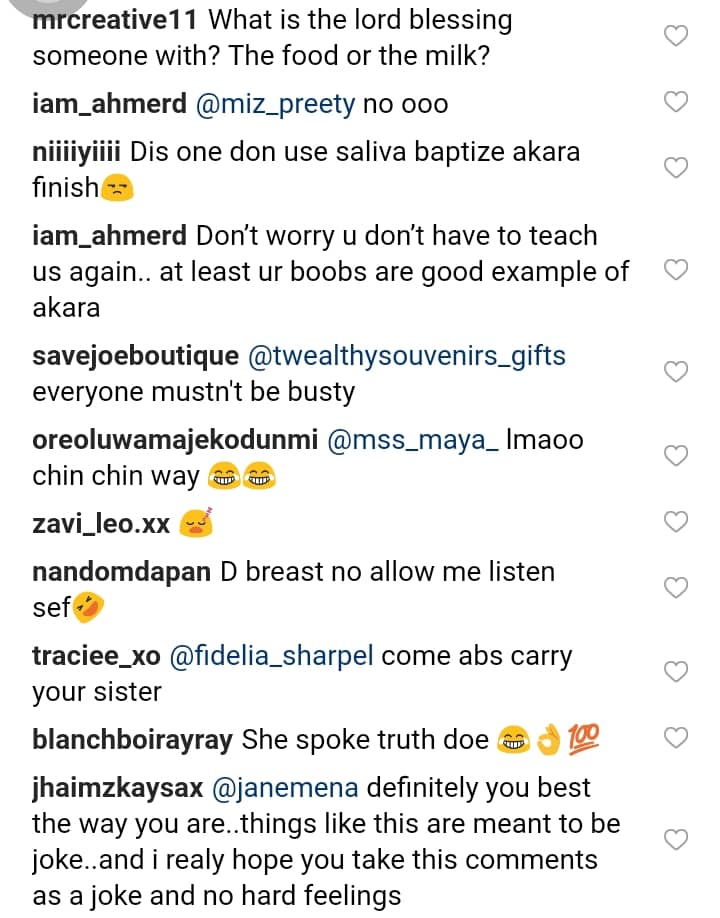Open blanchboirayray's profile username

[x=133, y=740]
